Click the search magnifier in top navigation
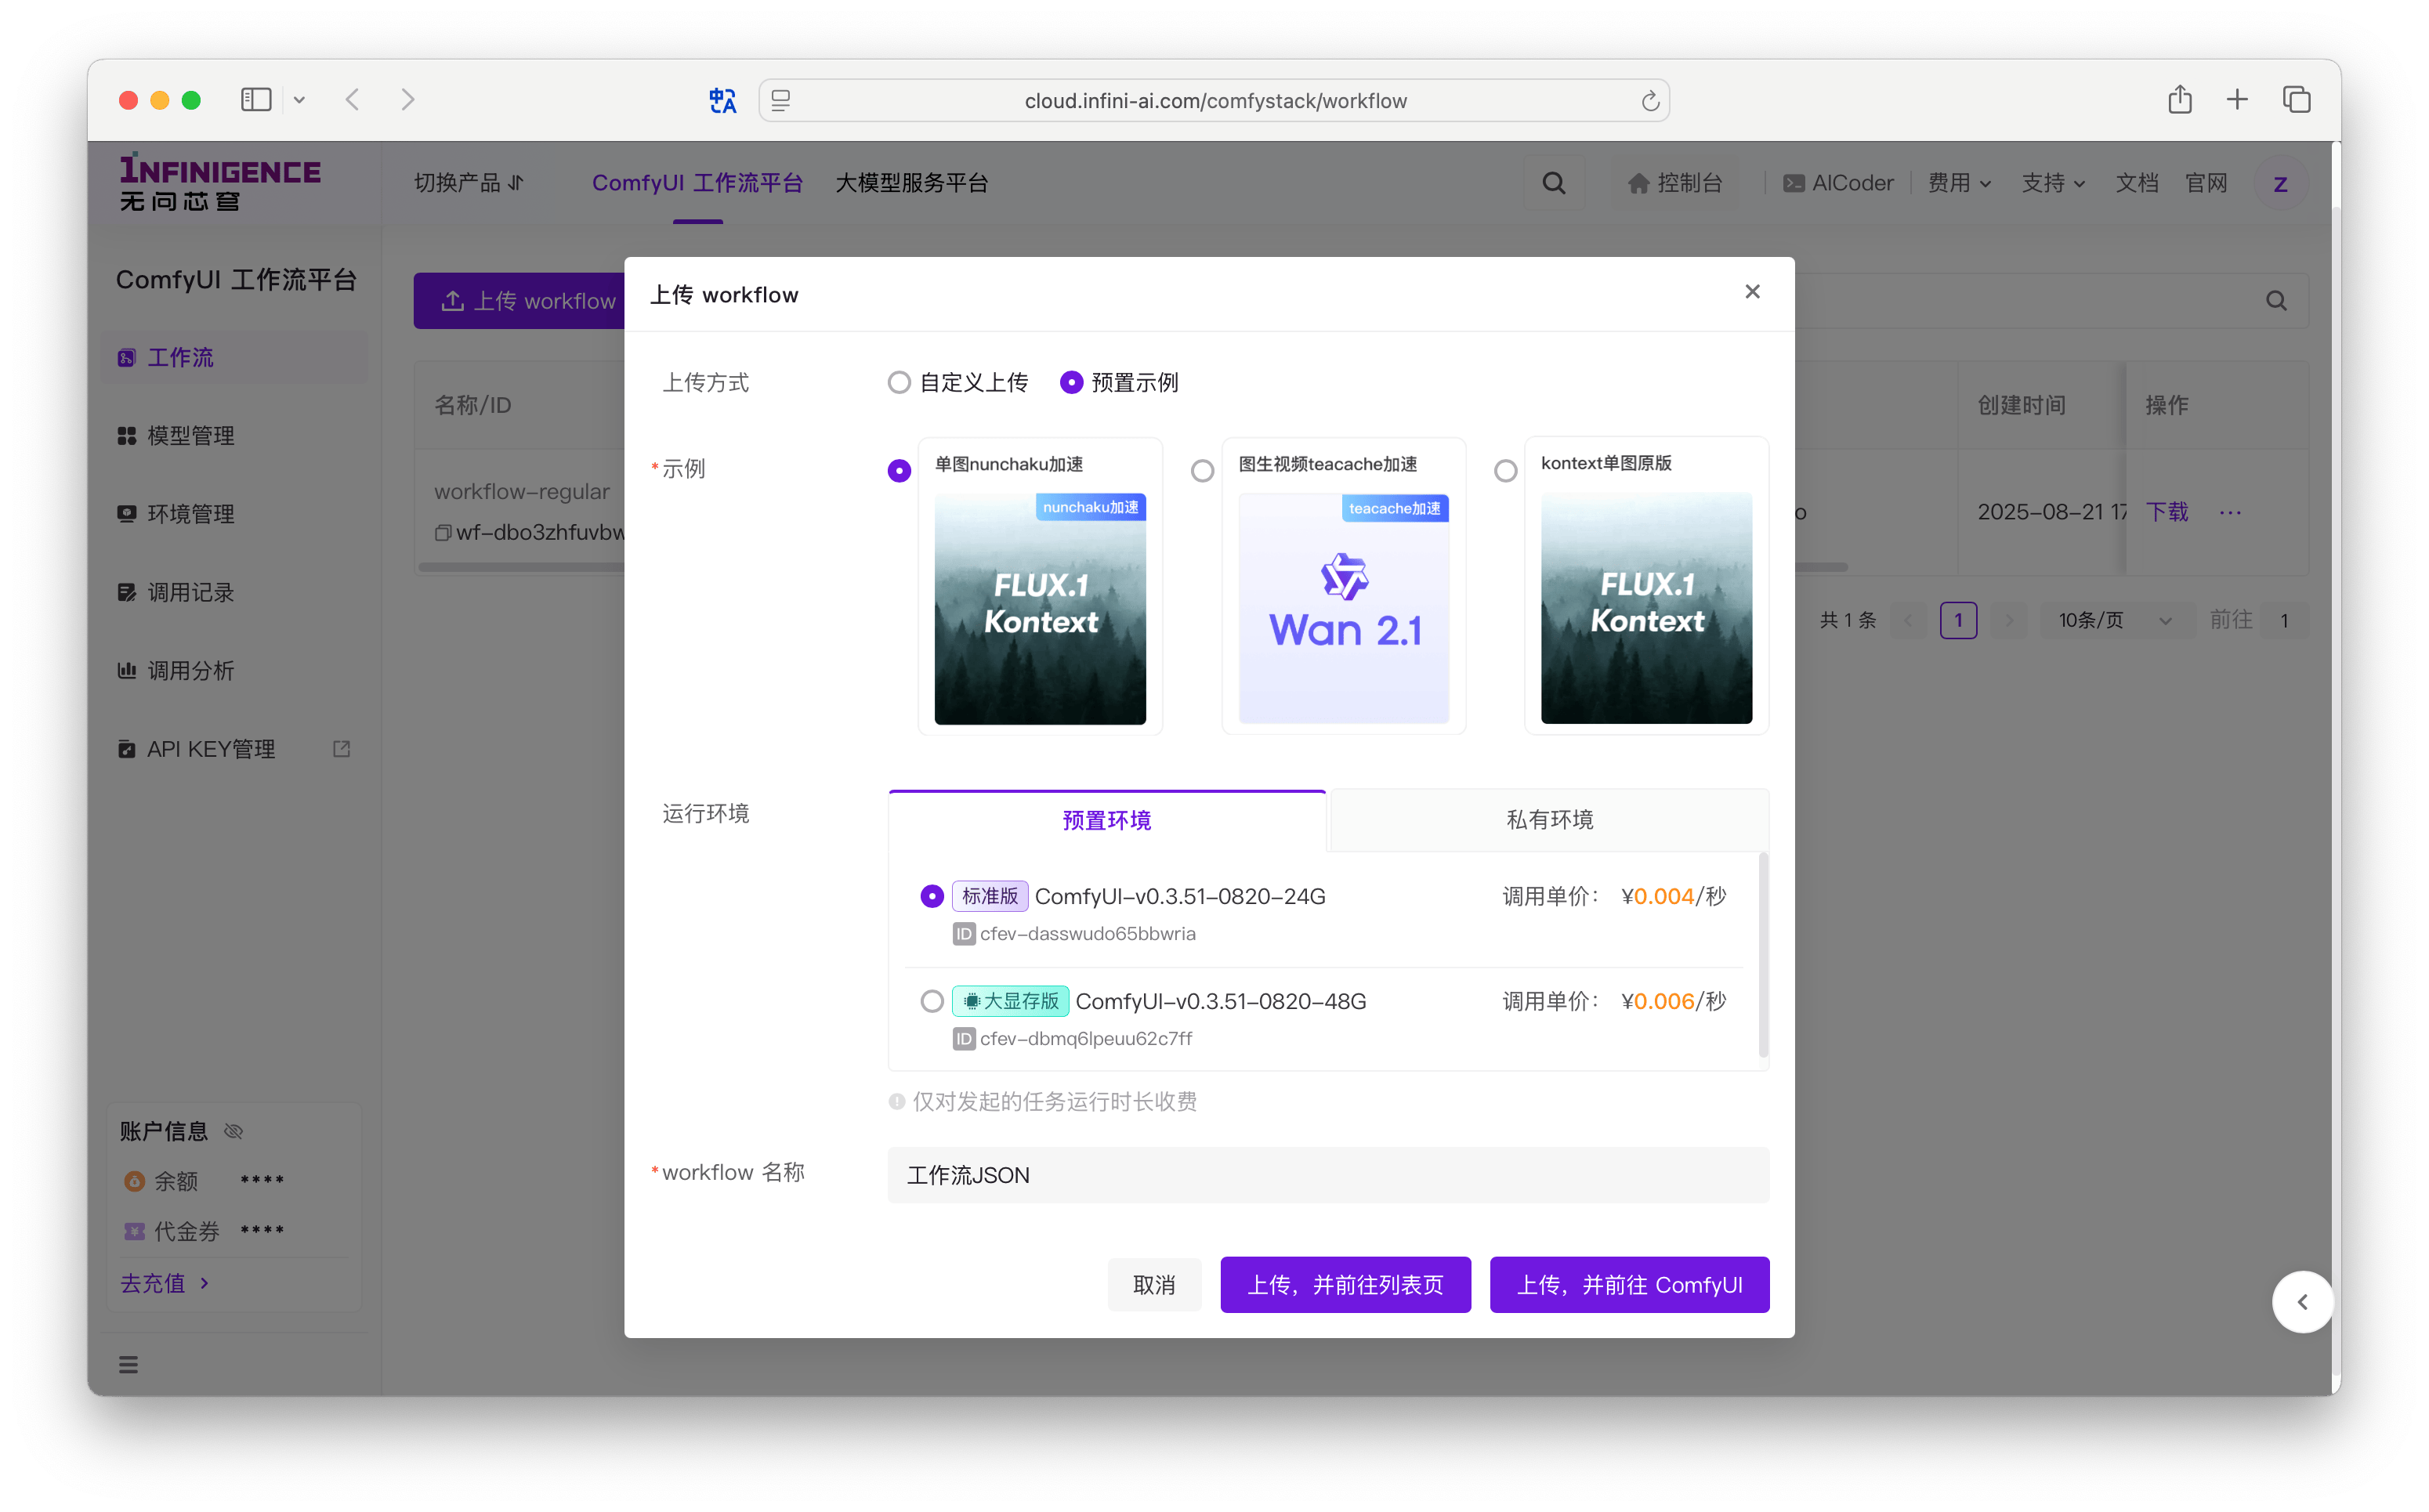The image size is (2429, 1512). tap(1553, 183)
